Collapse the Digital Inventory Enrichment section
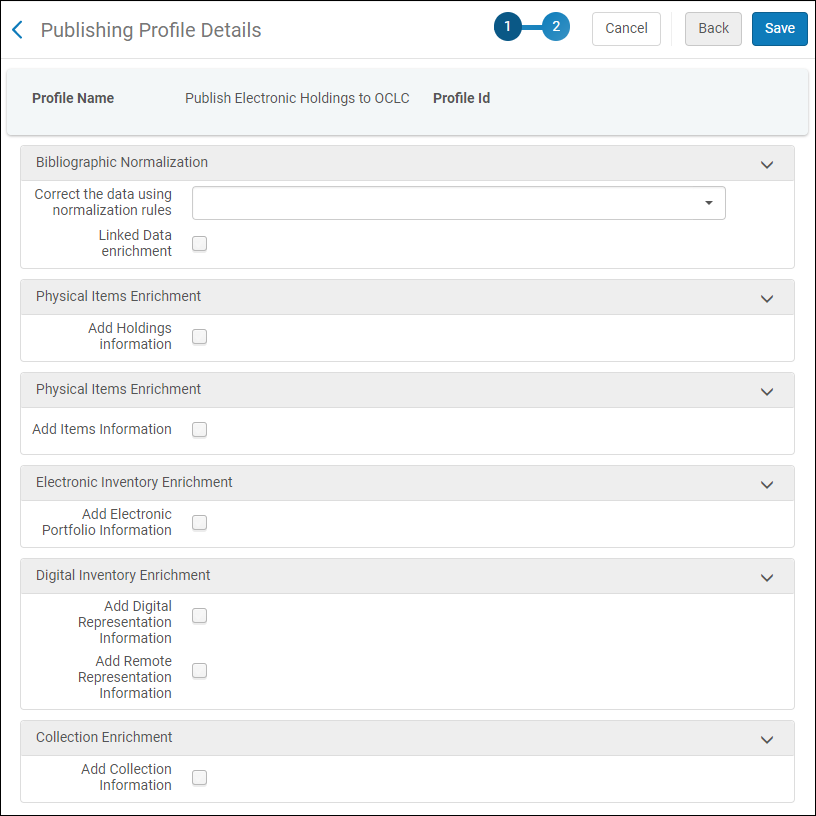 click(767, 577)
